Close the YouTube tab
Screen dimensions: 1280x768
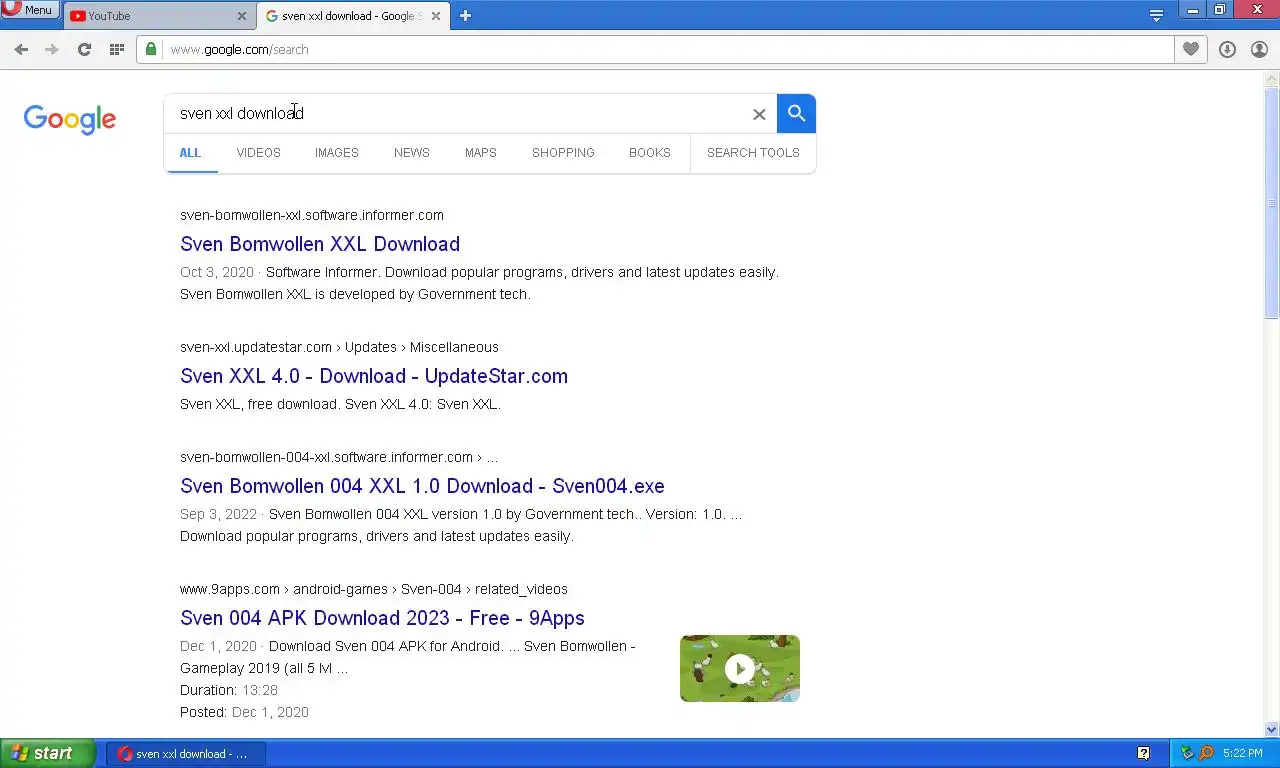(x=242, y=16)
